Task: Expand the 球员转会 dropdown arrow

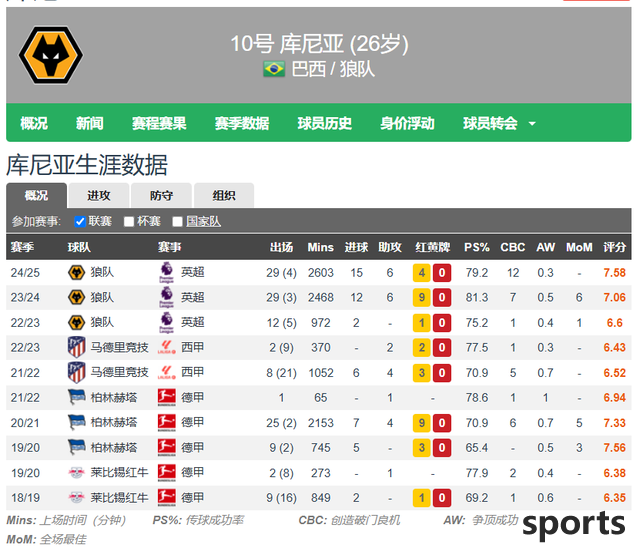Action: 532,124
